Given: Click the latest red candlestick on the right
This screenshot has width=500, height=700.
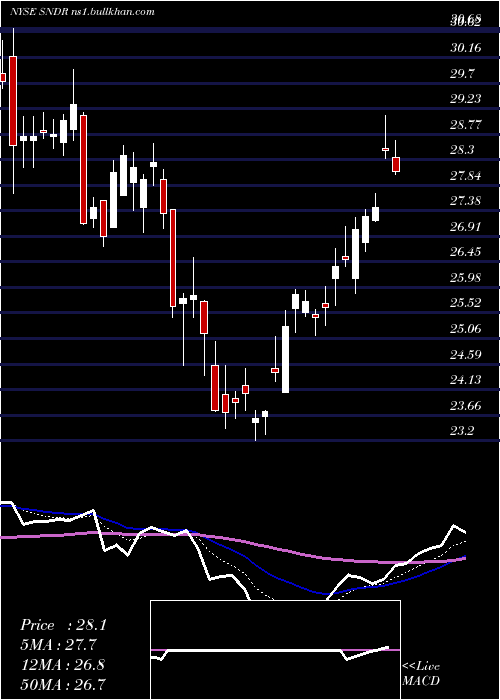Looking at the screenshot, I should [396, 164].
